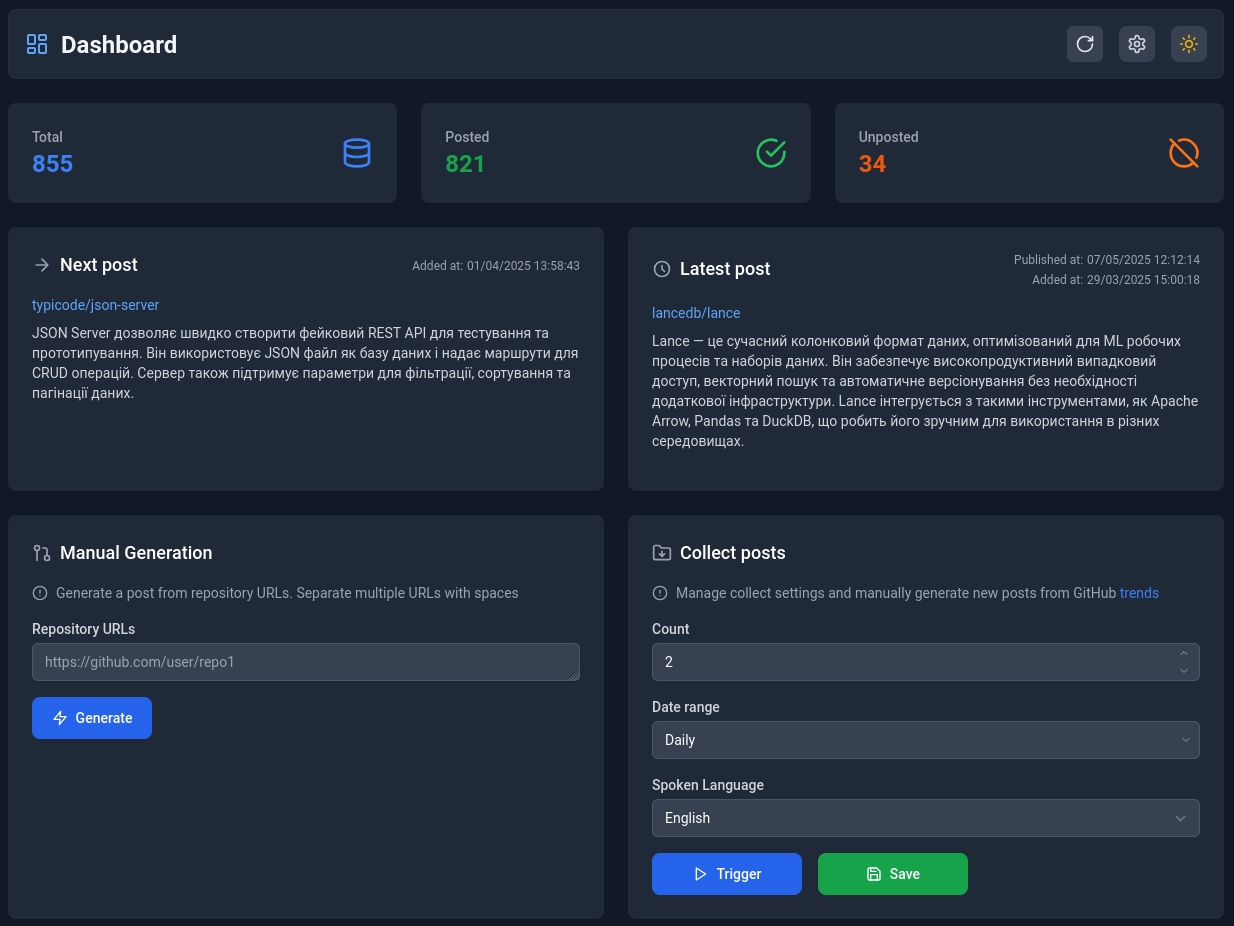Viewport: 1234px width, 926px height.
Task: Click the Posted value 821
Action: (x=465, y=164)
